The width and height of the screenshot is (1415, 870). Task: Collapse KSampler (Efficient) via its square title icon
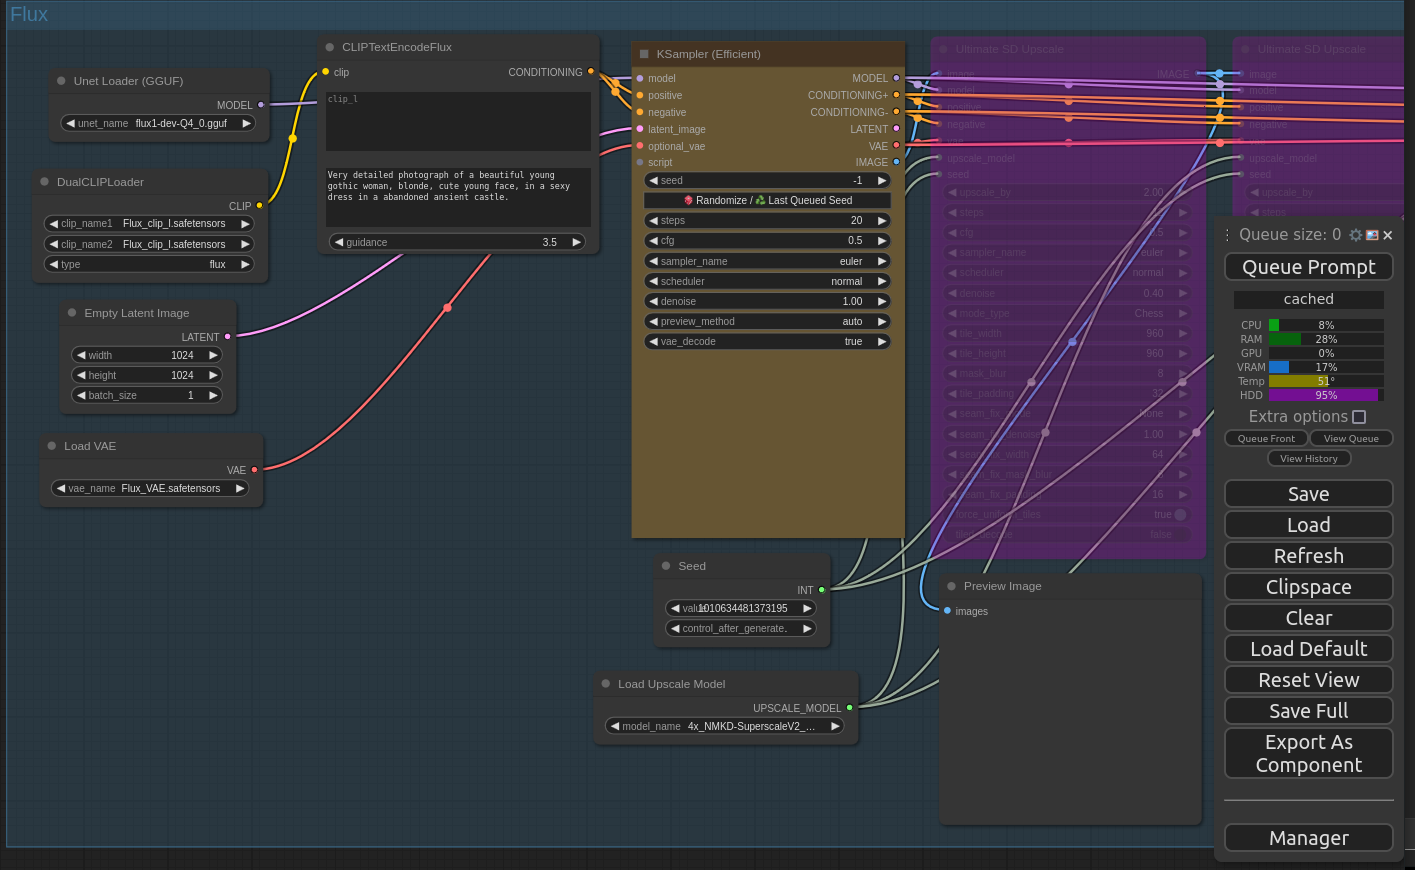(644, 54)
